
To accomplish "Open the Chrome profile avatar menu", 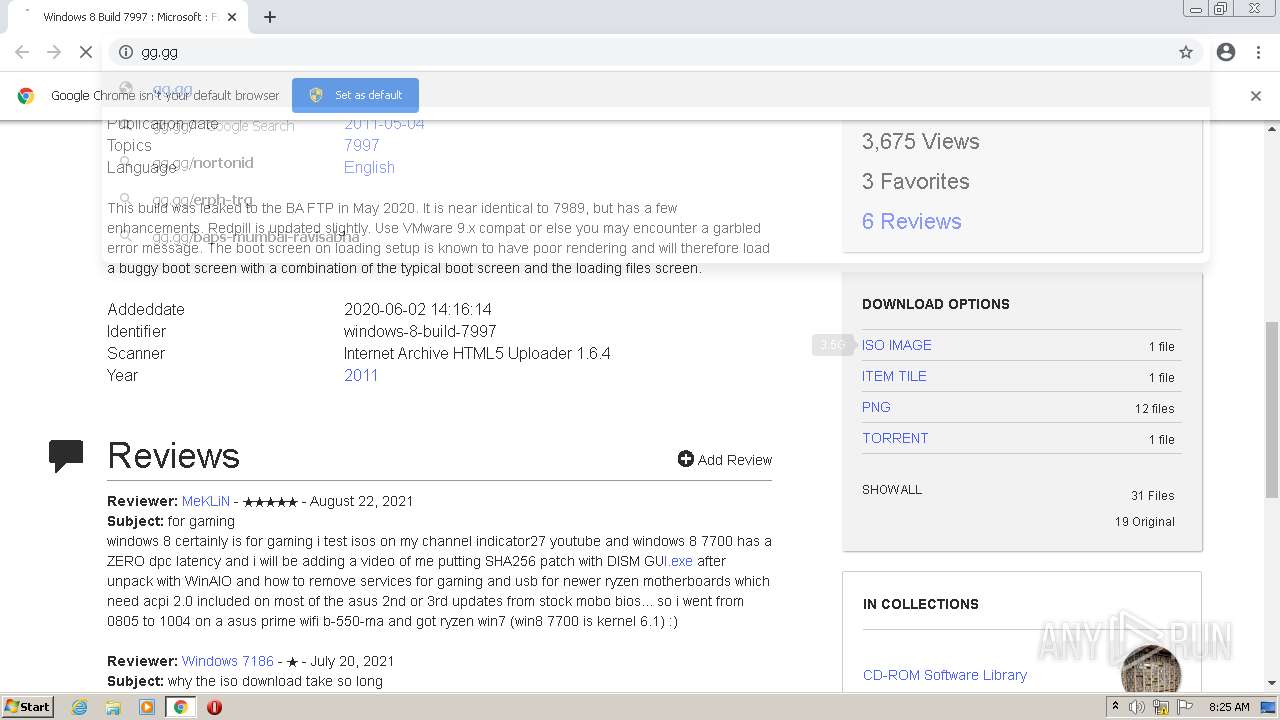I will click(x=1226, y=52).
